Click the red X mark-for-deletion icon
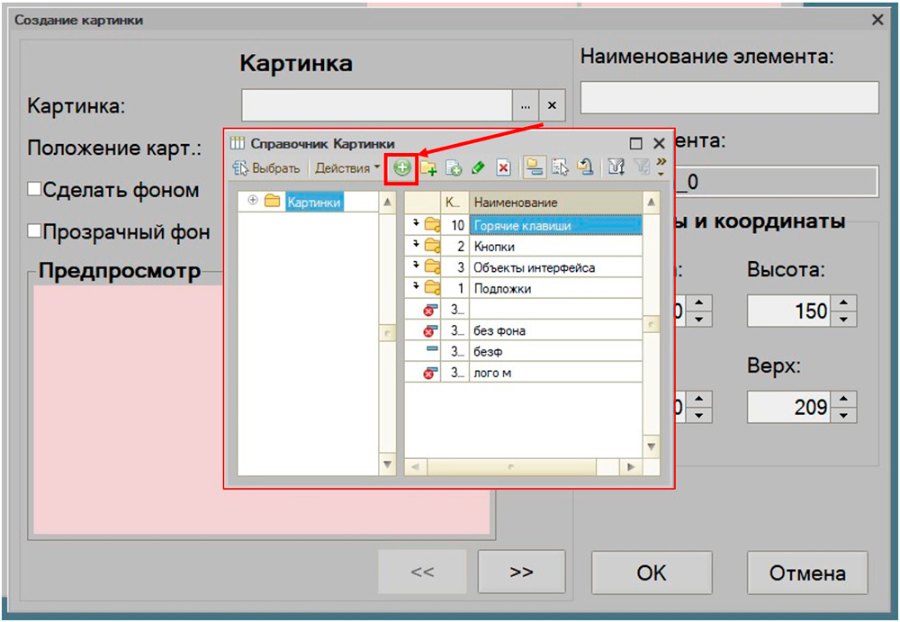This screenshot has height=622, width=900. pyautogui.click(x=503, y=168)
